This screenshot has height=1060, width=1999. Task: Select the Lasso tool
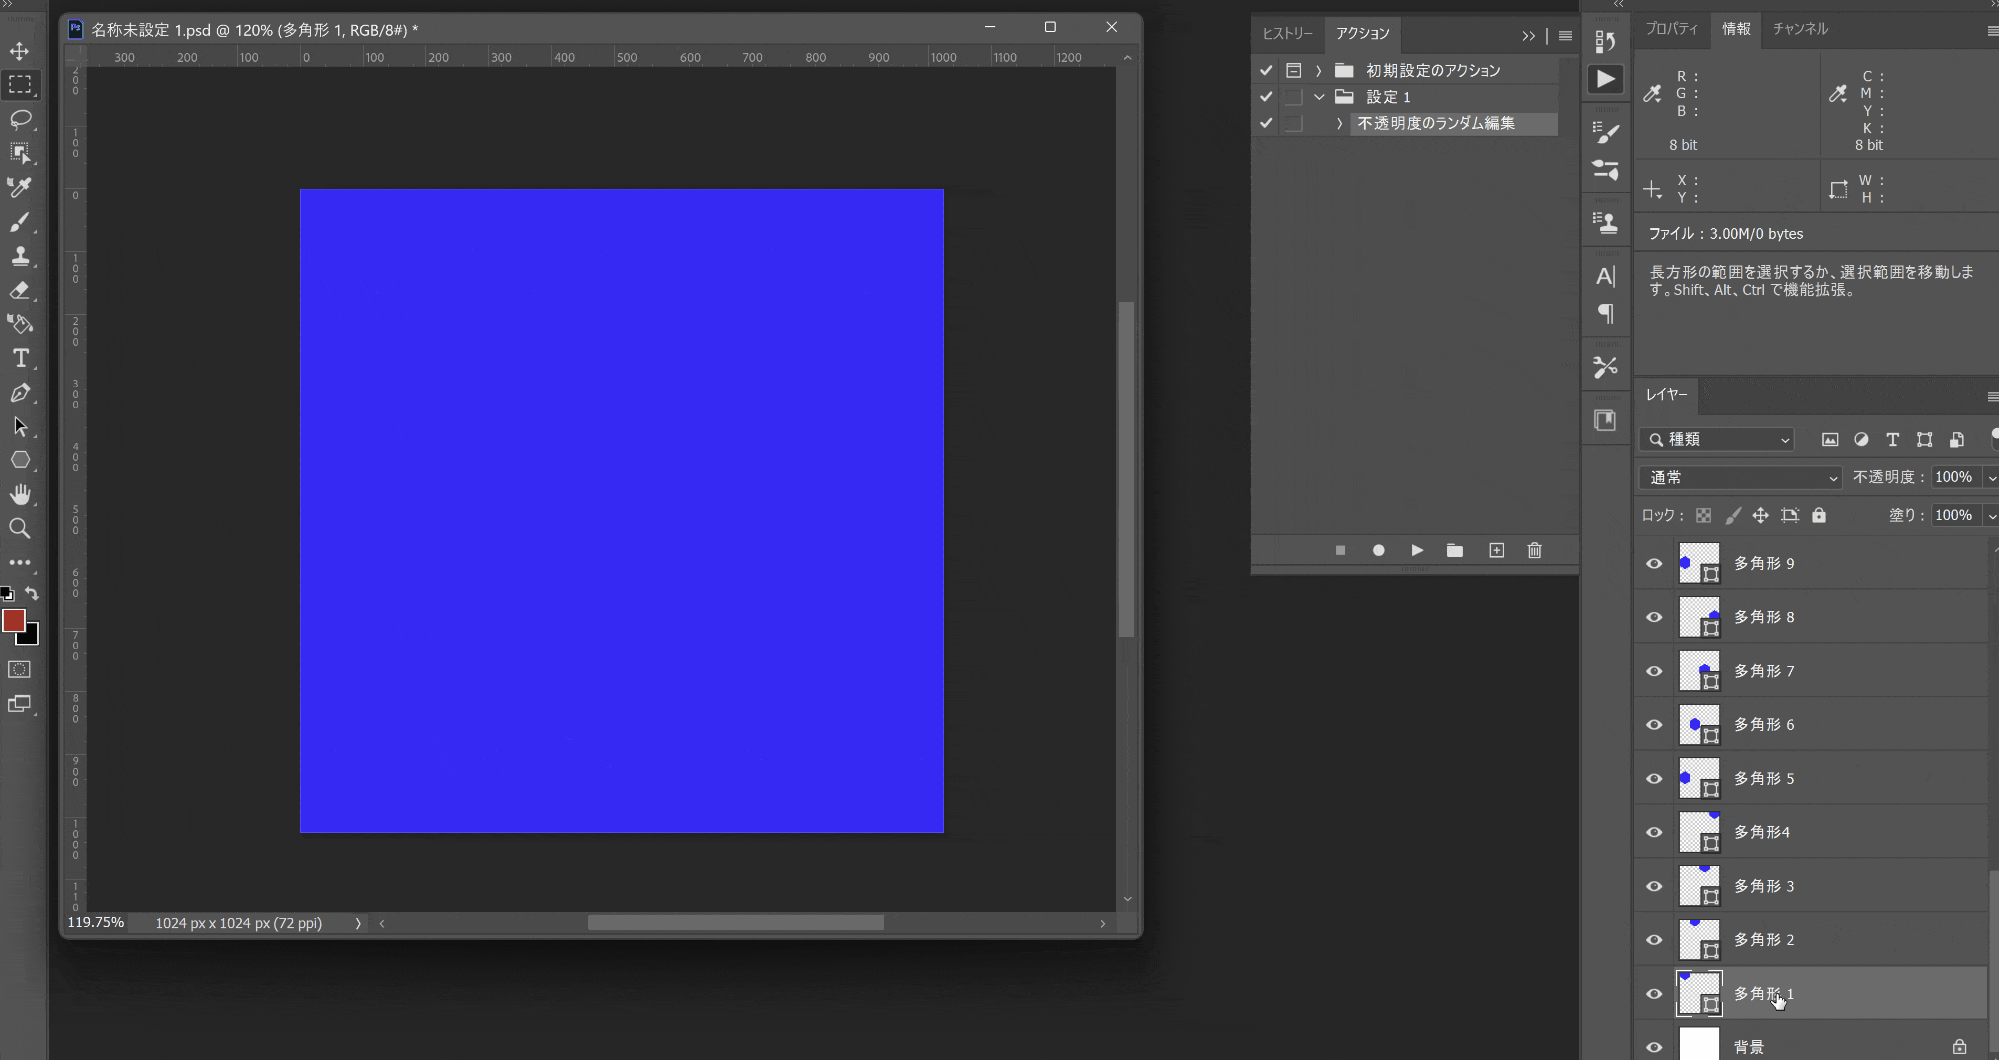pyautogui.click(x=20, y=119)
